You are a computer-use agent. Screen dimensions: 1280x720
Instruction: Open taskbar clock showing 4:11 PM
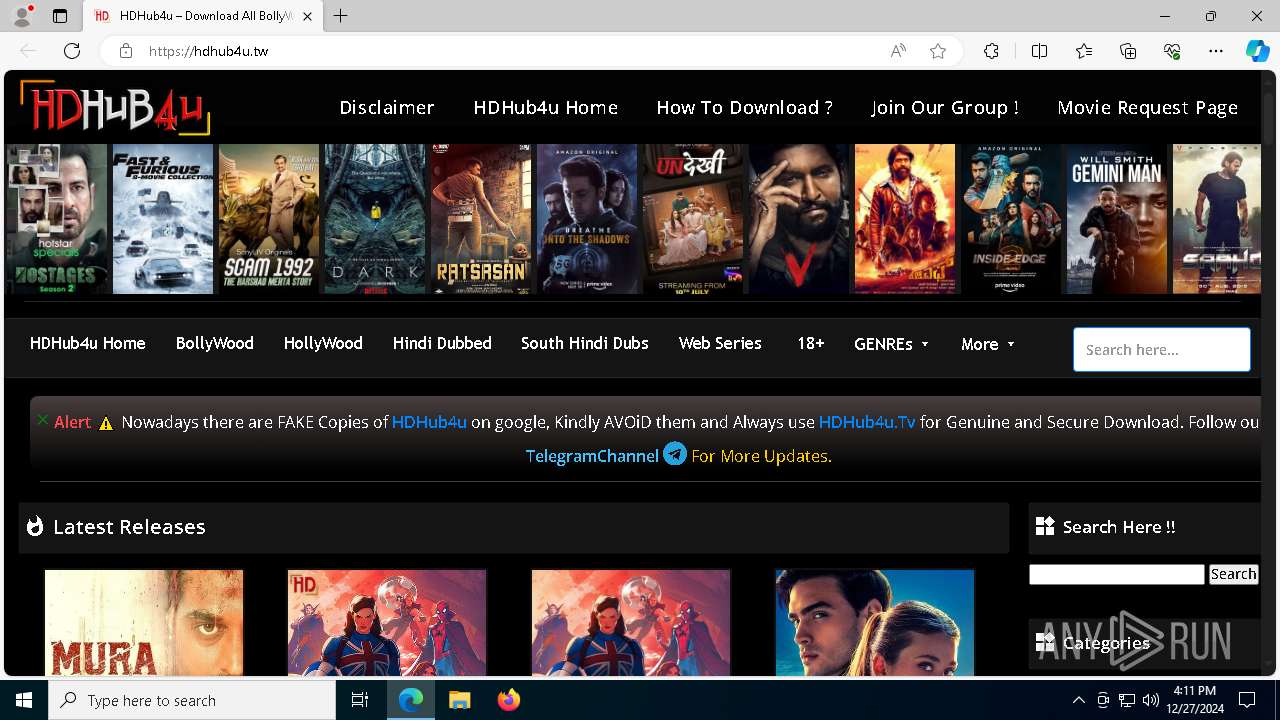(1194, 700)
